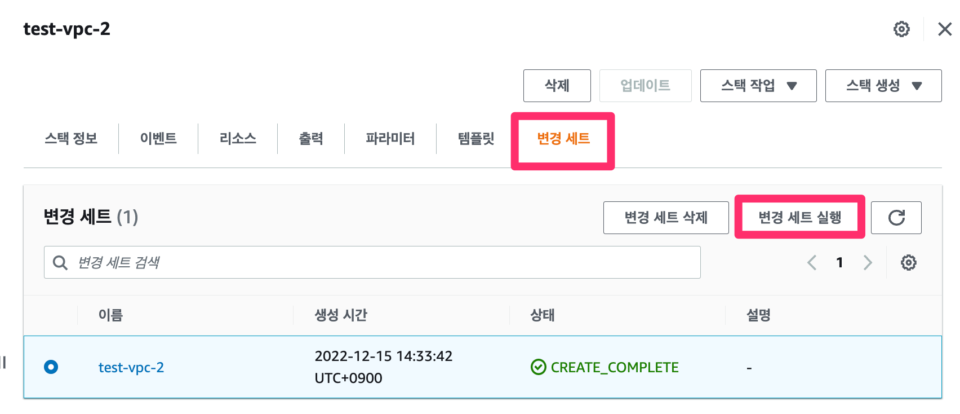This screenshot has width=960, height=414.
Task: Go to the previous page arrow
Action: point(812,263)
